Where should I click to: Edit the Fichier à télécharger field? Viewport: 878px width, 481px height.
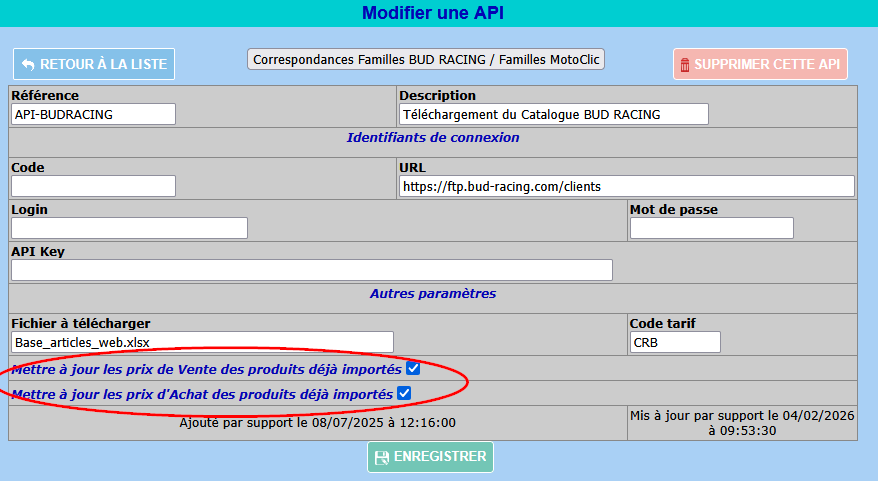(202, 342)
